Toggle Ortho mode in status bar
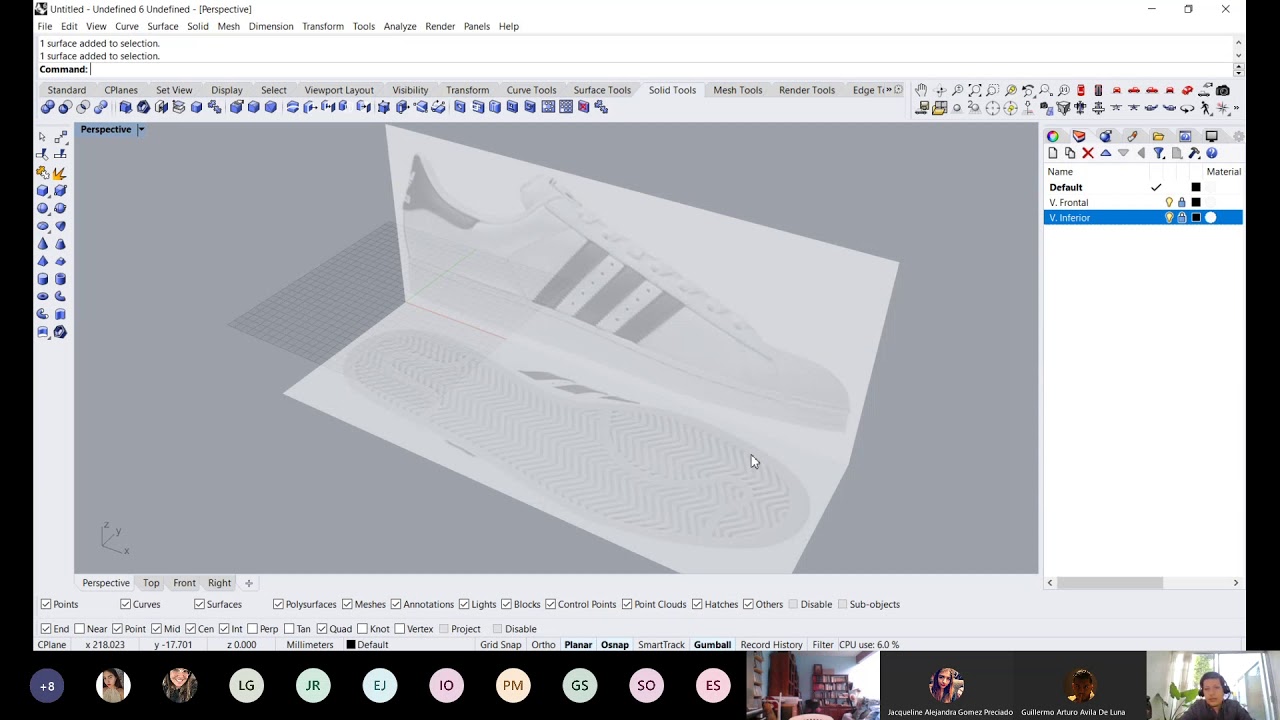Image resolution: width=1280 pixels, height=720 pixels. point(544,645)
